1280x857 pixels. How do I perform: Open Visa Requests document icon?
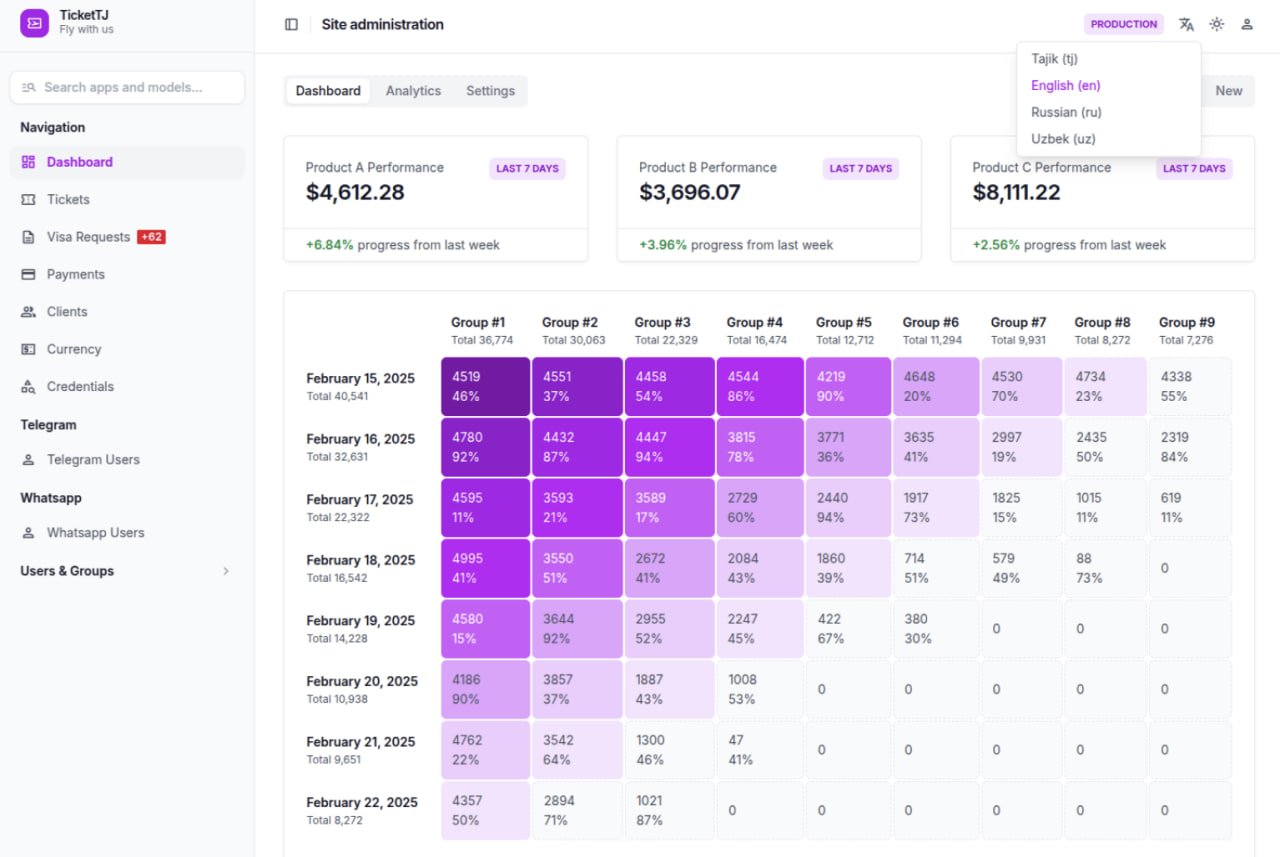tap(28, 237)
